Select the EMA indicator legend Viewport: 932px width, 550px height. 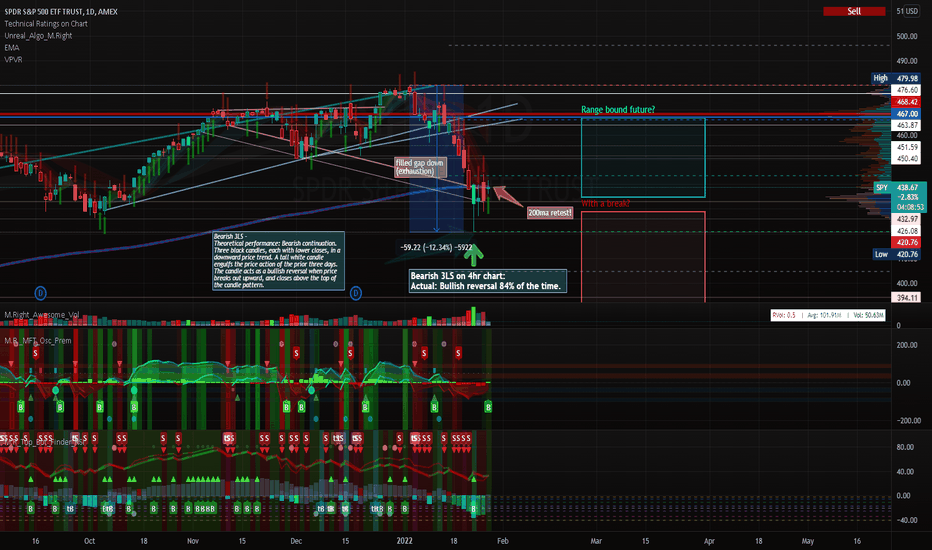coord(11,48)
